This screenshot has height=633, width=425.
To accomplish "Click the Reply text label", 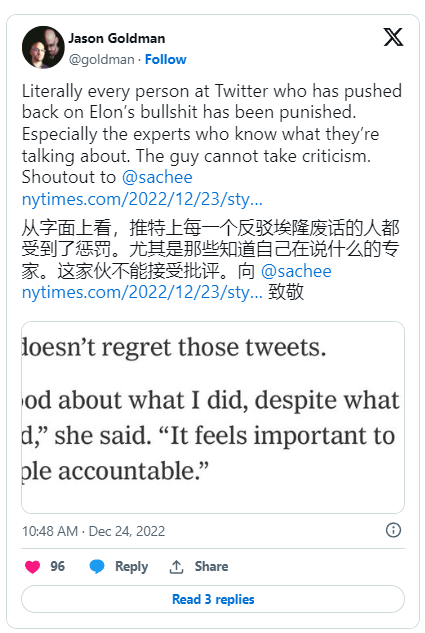I will click(x=132, y=567).
